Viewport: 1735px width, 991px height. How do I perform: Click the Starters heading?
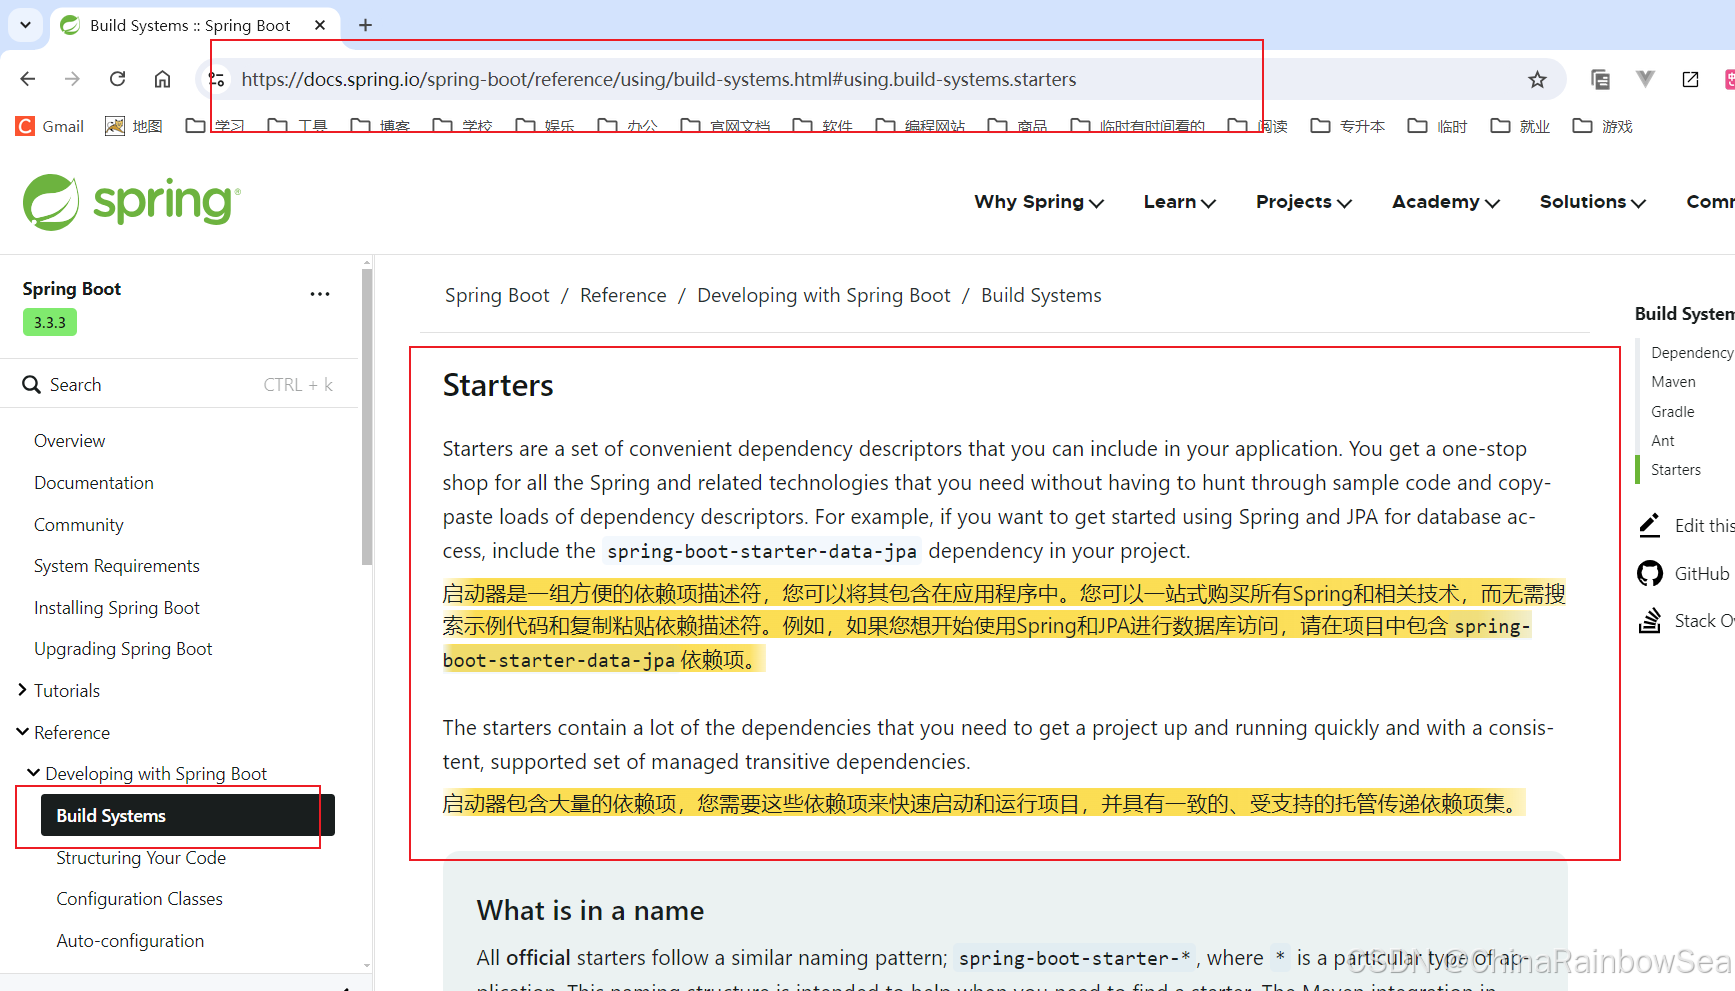point(498,385)
